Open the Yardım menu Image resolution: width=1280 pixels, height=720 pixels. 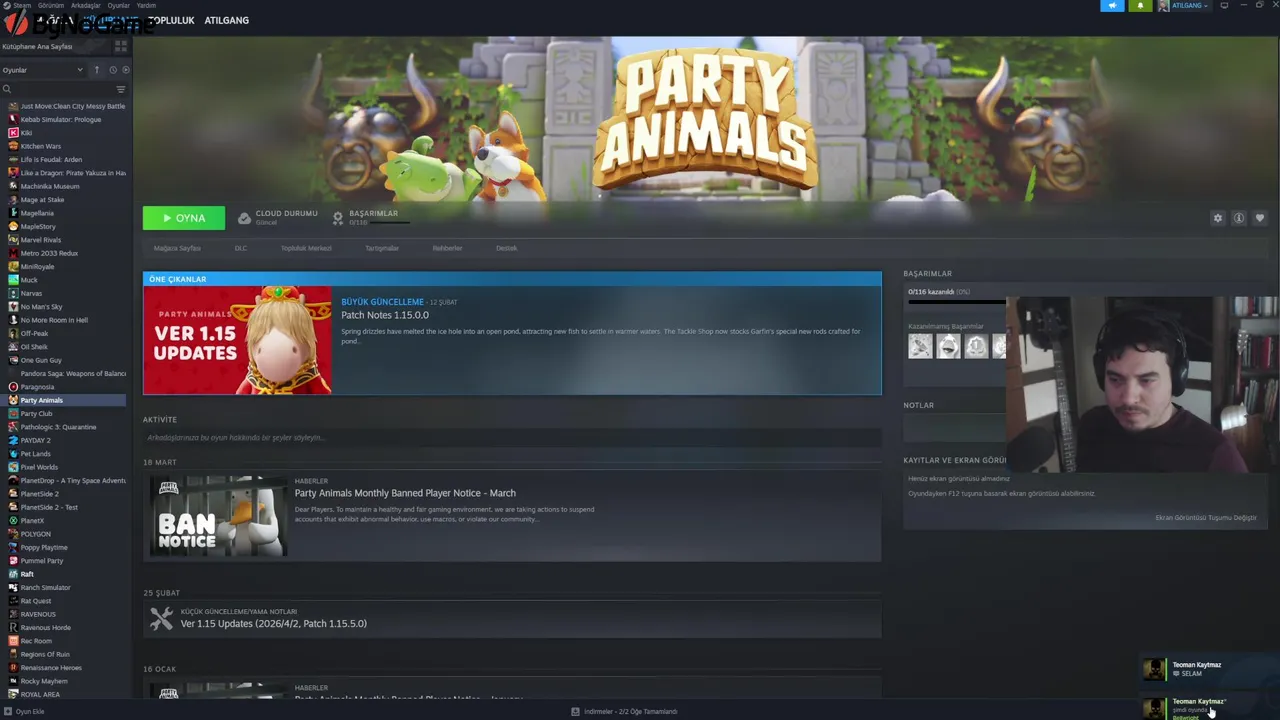[x=146, y=5]
